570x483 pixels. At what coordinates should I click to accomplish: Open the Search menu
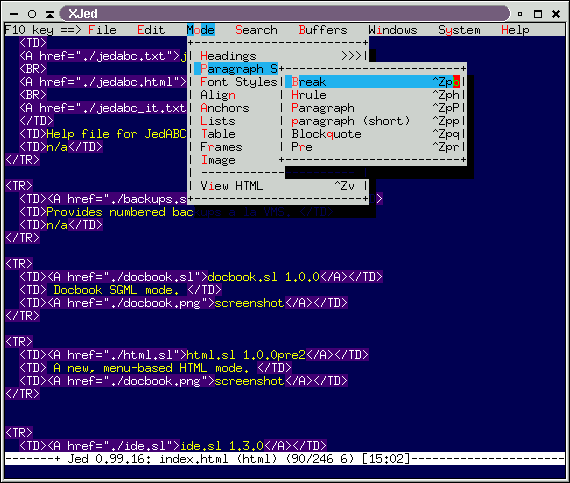click(x=256, y=30)
